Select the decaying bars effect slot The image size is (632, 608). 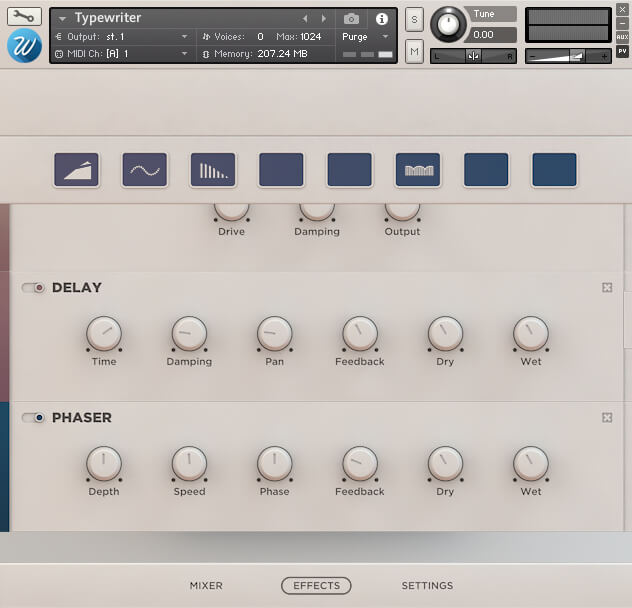coord(213,170)
